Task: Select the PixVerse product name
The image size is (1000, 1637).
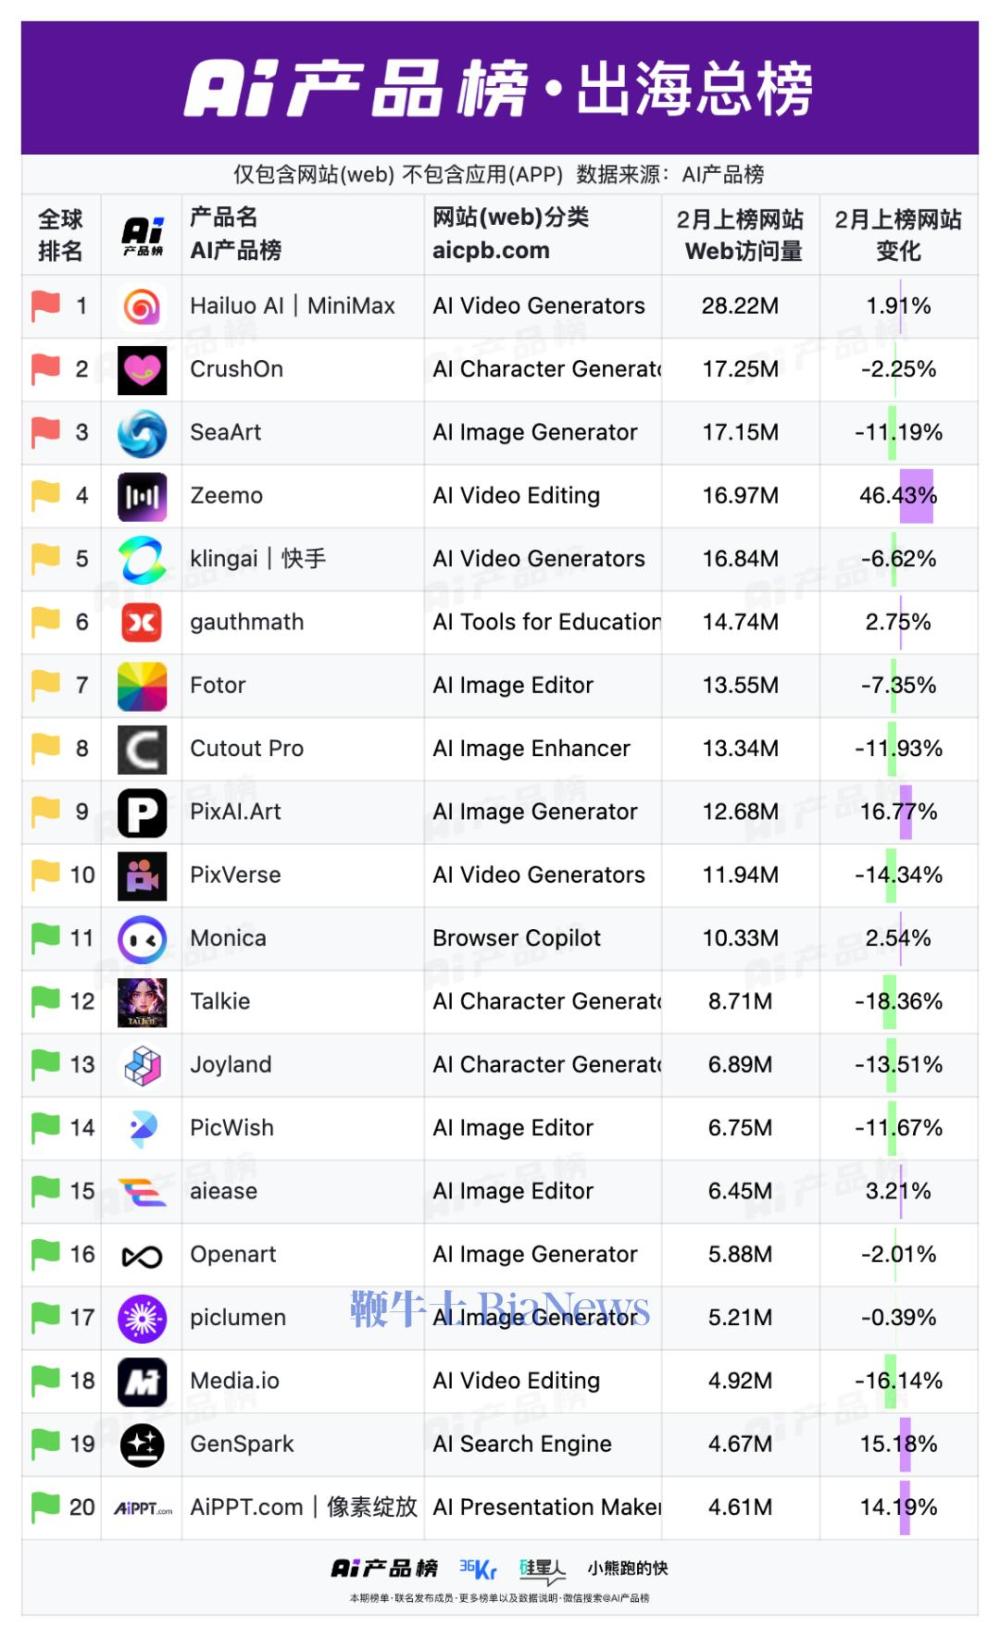Action: [235, 875]
